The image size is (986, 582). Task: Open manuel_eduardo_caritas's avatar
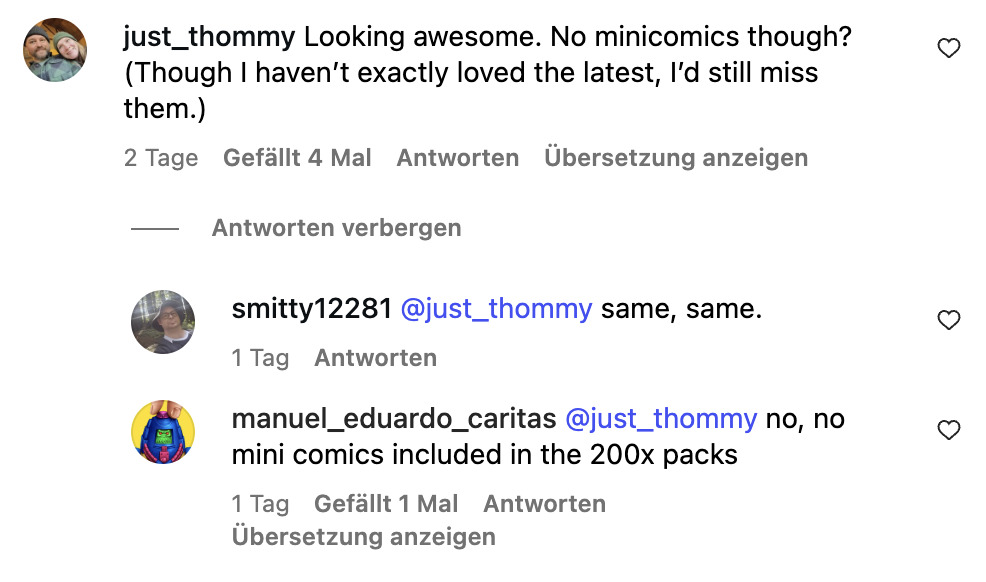click(163, 432)
